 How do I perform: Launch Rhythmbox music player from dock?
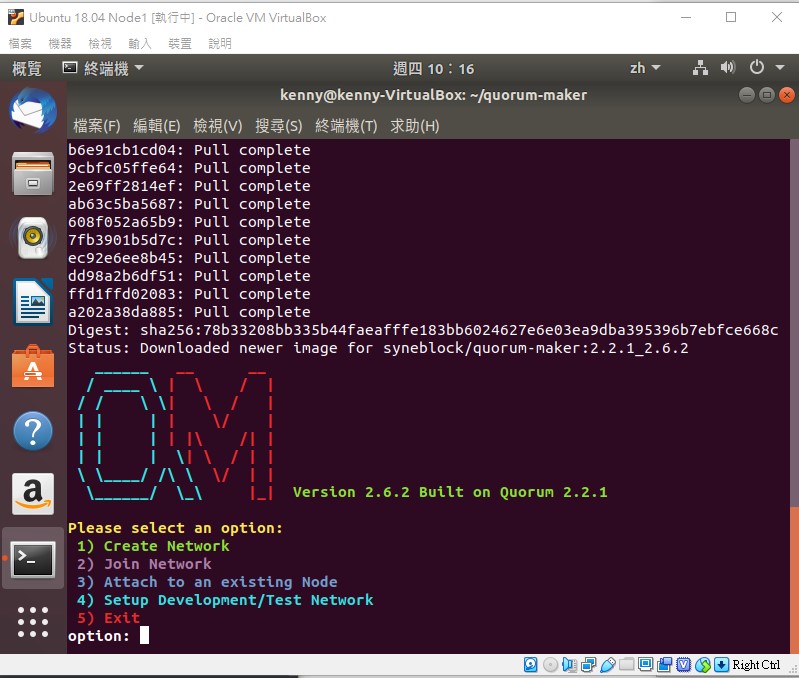pyautogui.click(x=33, y=238)
